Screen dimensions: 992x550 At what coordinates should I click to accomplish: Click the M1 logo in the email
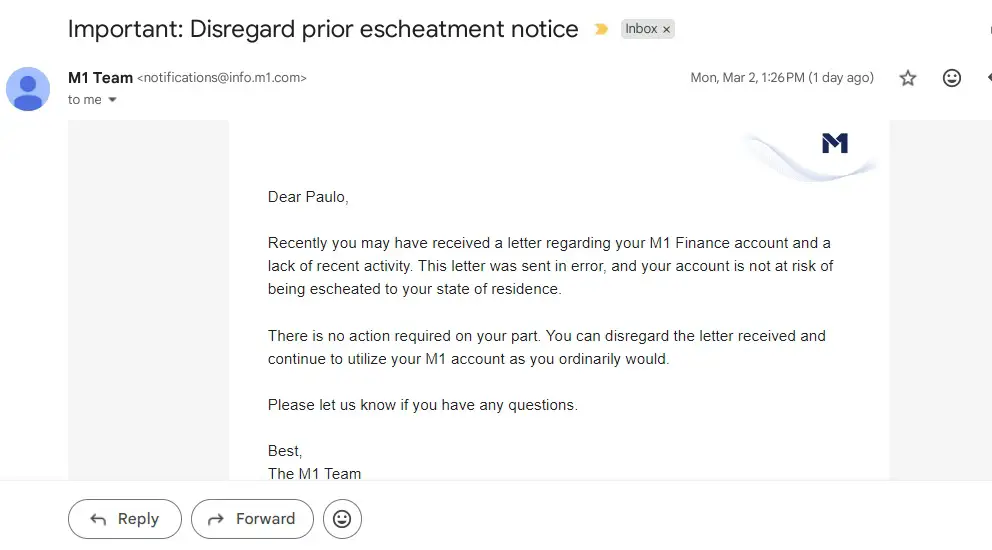tap(834, 144)
